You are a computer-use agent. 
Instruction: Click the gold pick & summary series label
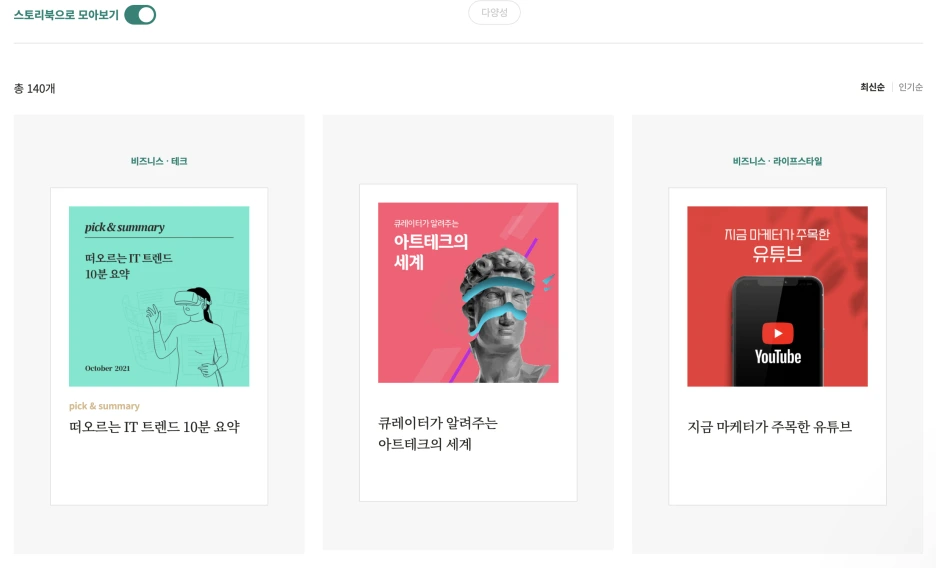point(104,406)
